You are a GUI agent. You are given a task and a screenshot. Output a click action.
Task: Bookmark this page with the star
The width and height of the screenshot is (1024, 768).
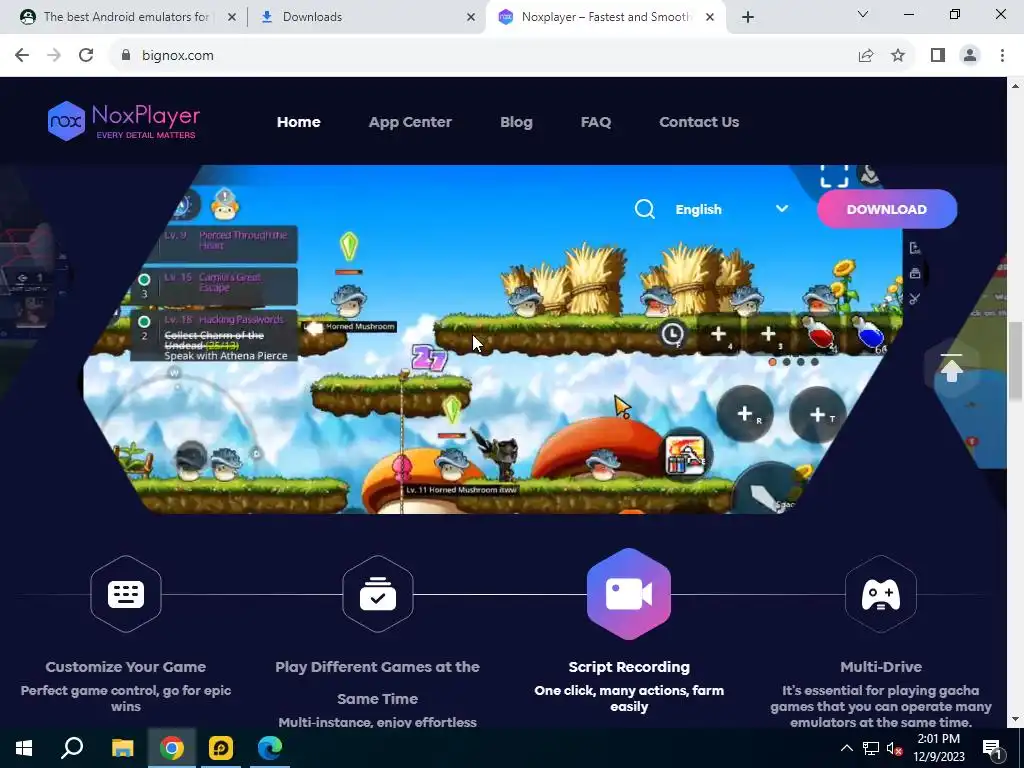point(898,56)
